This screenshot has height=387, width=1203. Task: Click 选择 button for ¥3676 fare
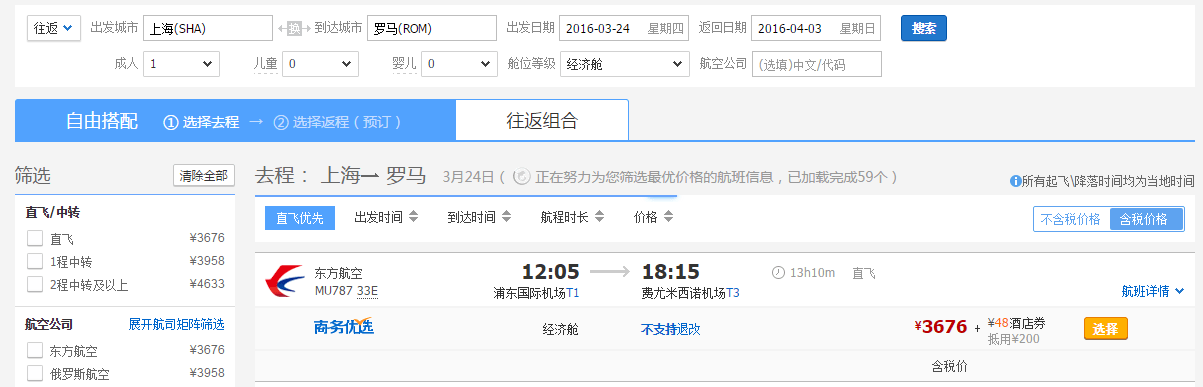point(1106,328)
